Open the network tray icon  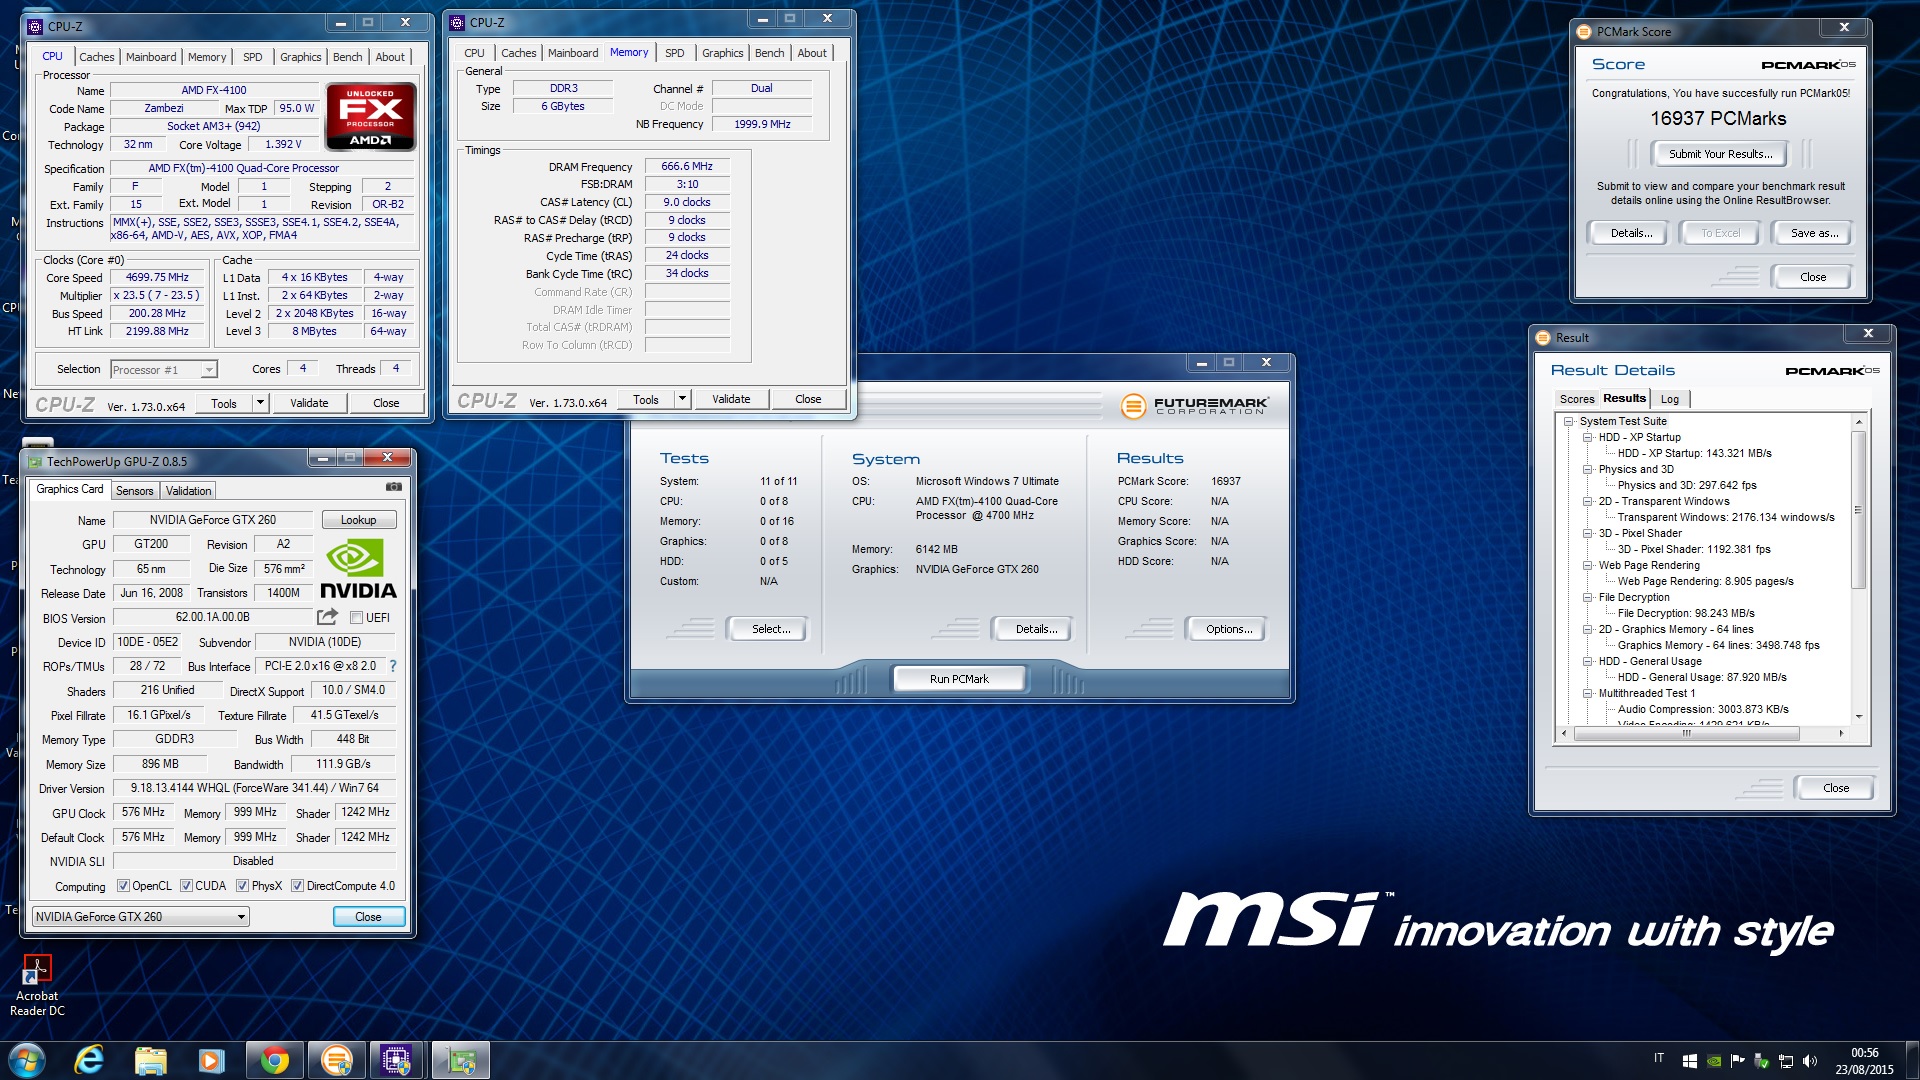[1785, 1061]
